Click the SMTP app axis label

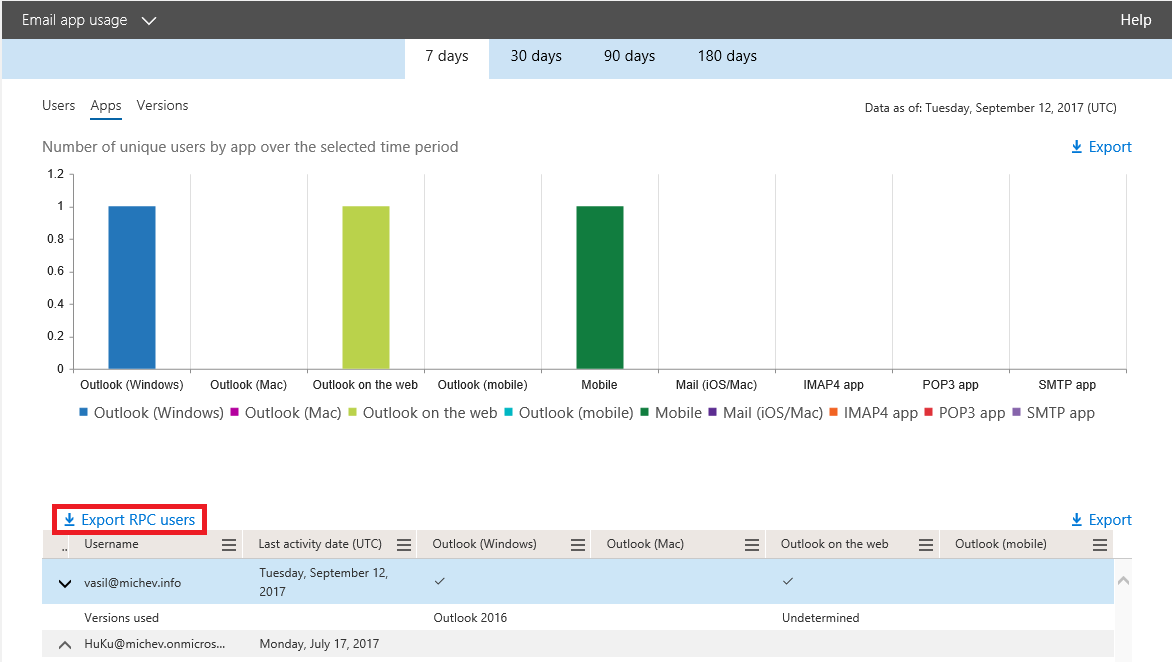1067,385
